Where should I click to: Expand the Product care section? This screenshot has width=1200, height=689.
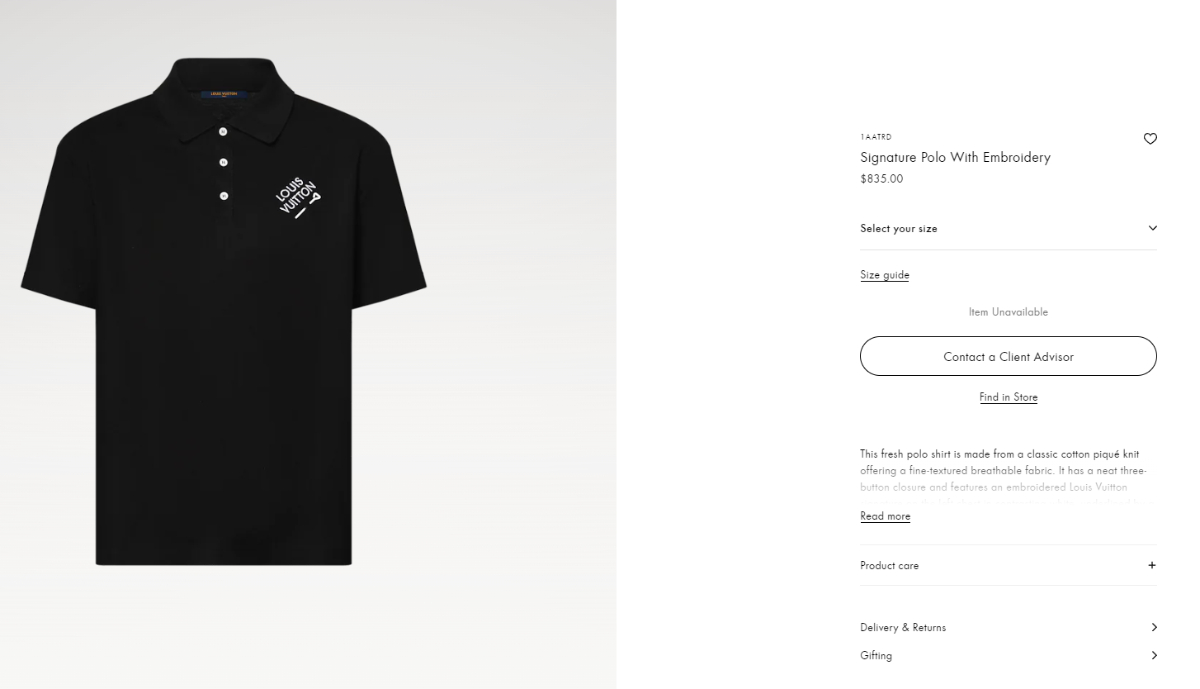click(x=1008, y=565)
